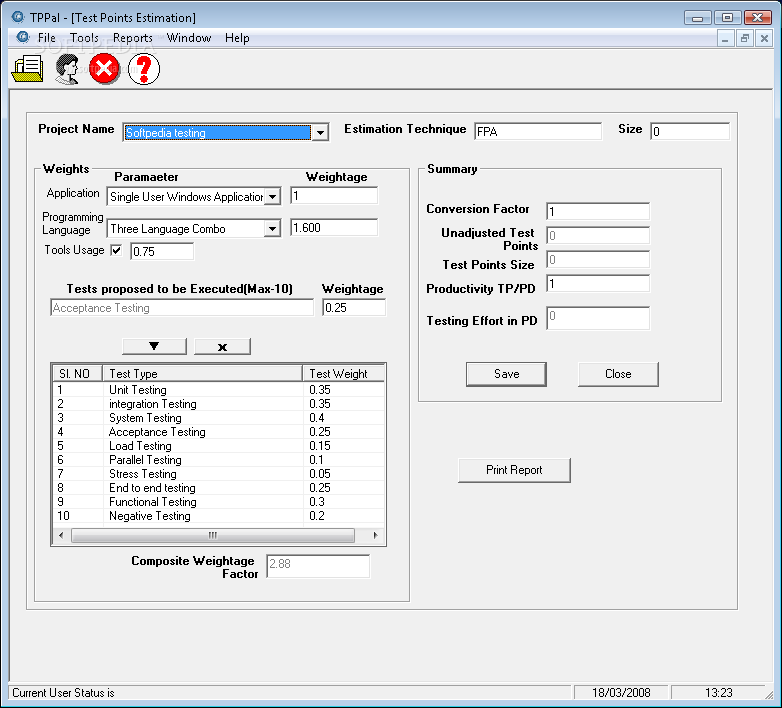Open the Help menu
The height and width of the screenshot is (708, 782).
(237, 38)
